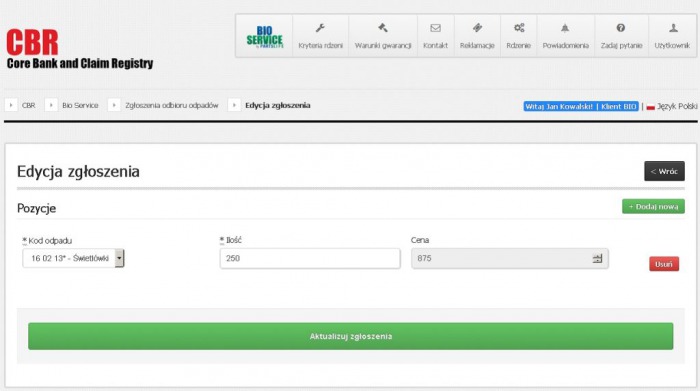The height and width of the screenshot is (391, 700).
Task: Remove the position with Usuń button
Action: (664, 264)
